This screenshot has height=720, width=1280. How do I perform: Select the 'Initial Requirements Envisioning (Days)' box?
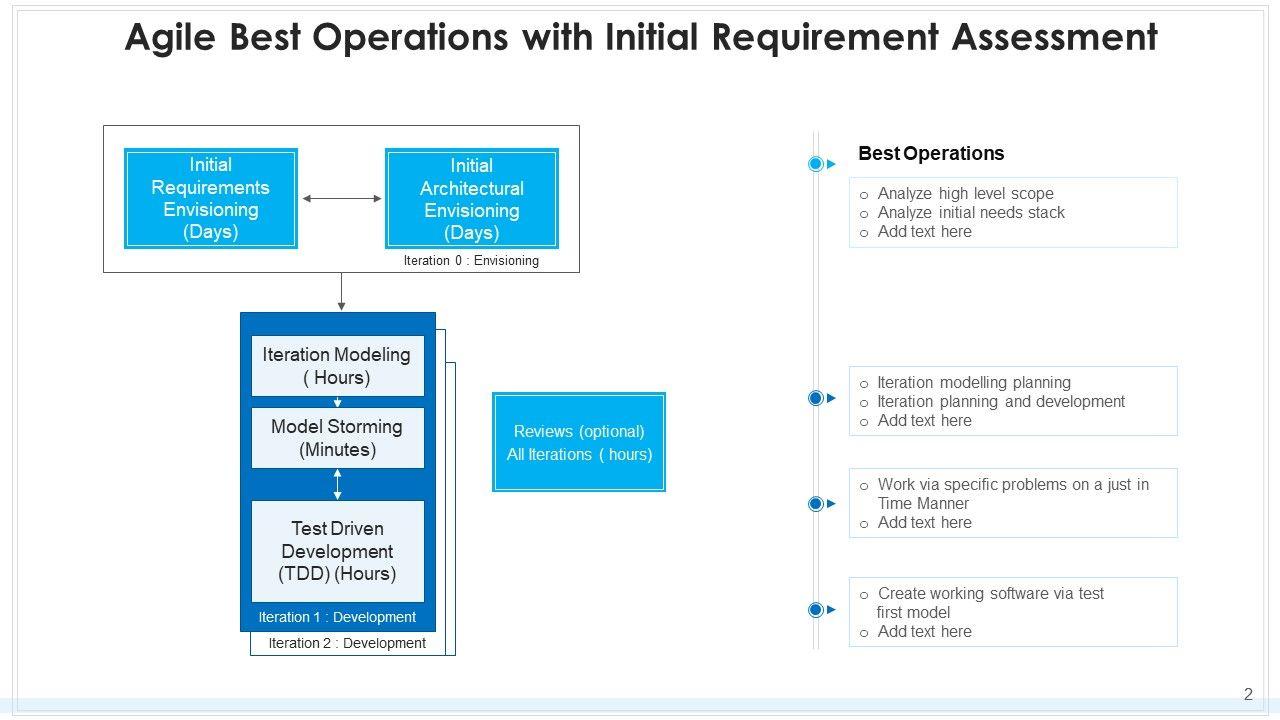pos(211,198)
